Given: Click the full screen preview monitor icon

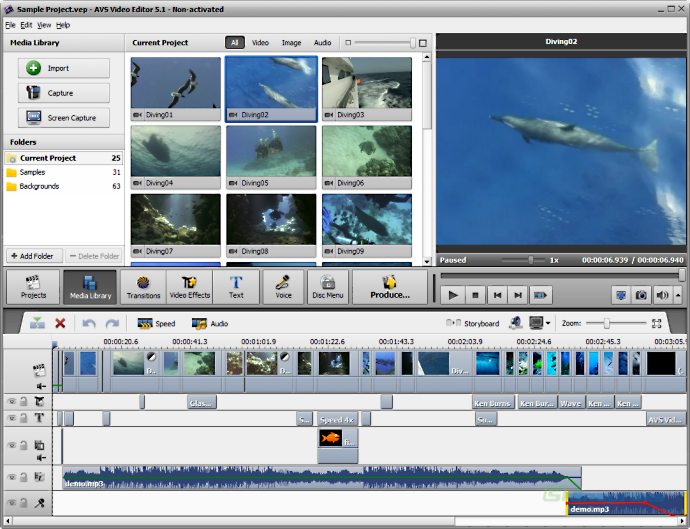Looking at the screenshot, I should coord(621,295).
